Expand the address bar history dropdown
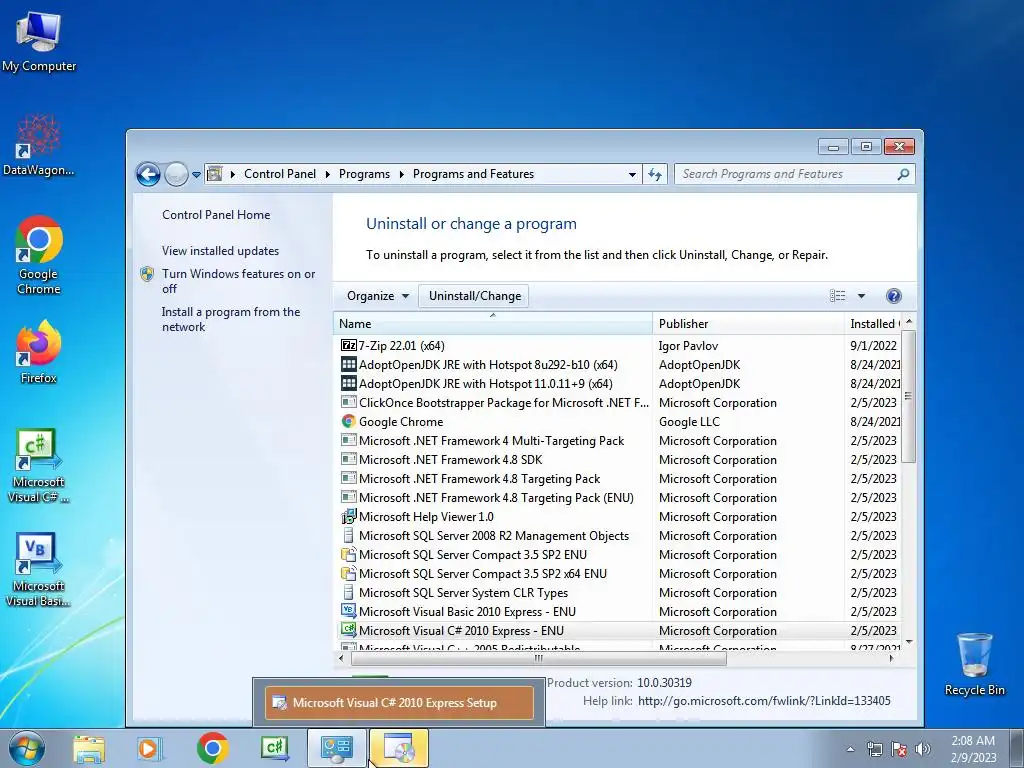The width and height of the screenshot is (1024, 768). [x=632, y=174]
